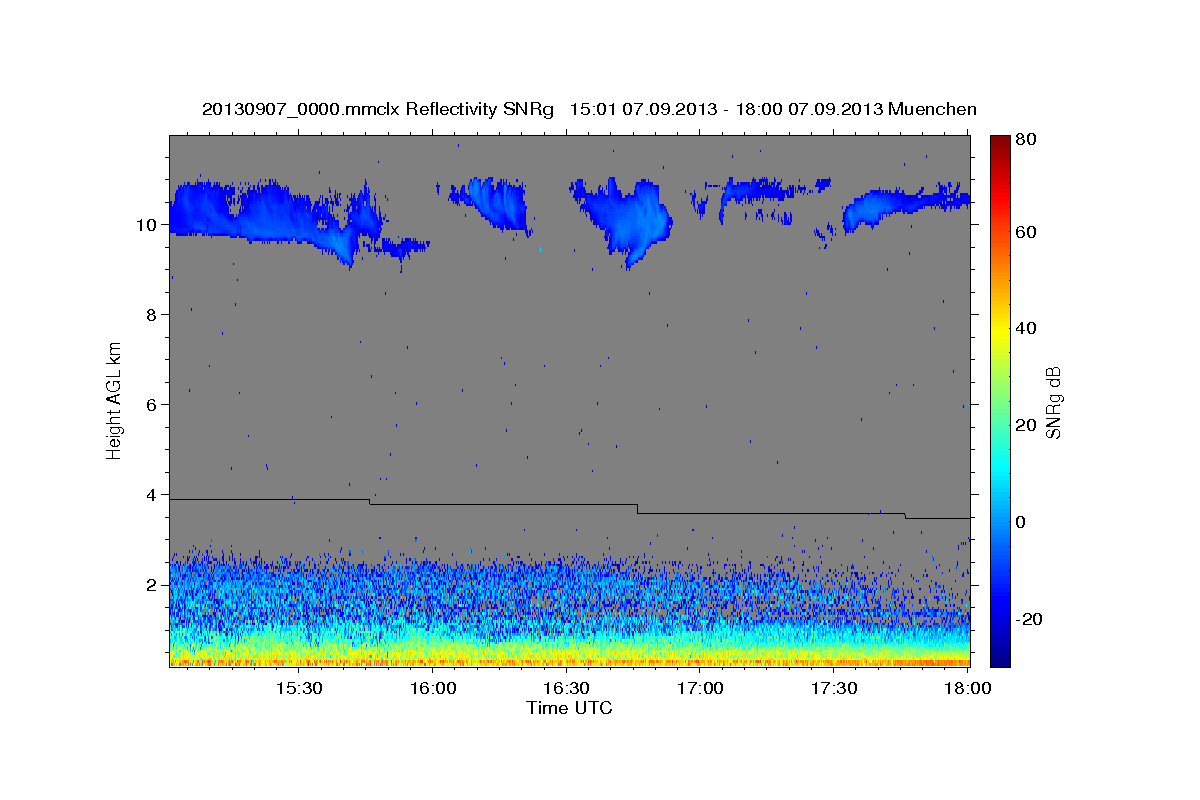Click the 16:30 time tick label
Image resolution: width=1200 pixels, height=800 pixels.
pos(566,689)
